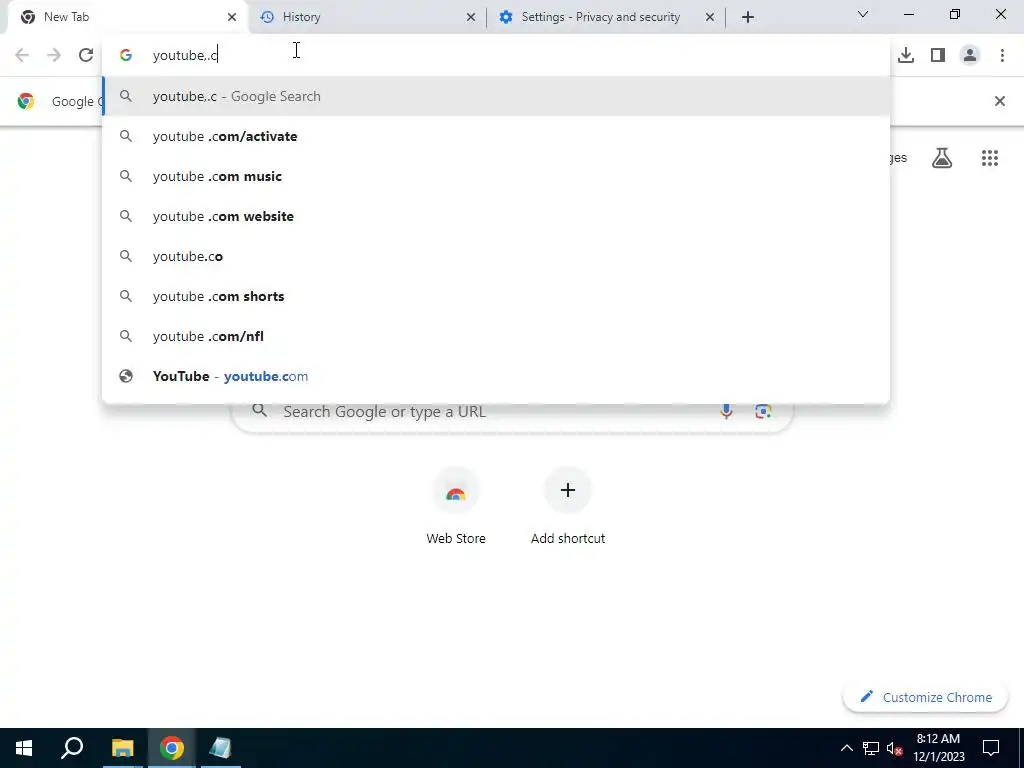Select suggestion 'youtube.co'
The image size is (1024, 768).
496,256
